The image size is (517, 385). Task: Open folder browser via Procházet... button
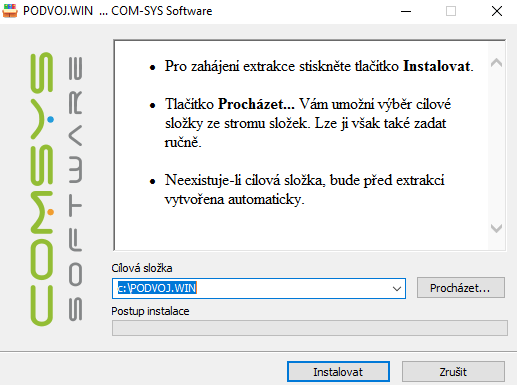[460, 288]
